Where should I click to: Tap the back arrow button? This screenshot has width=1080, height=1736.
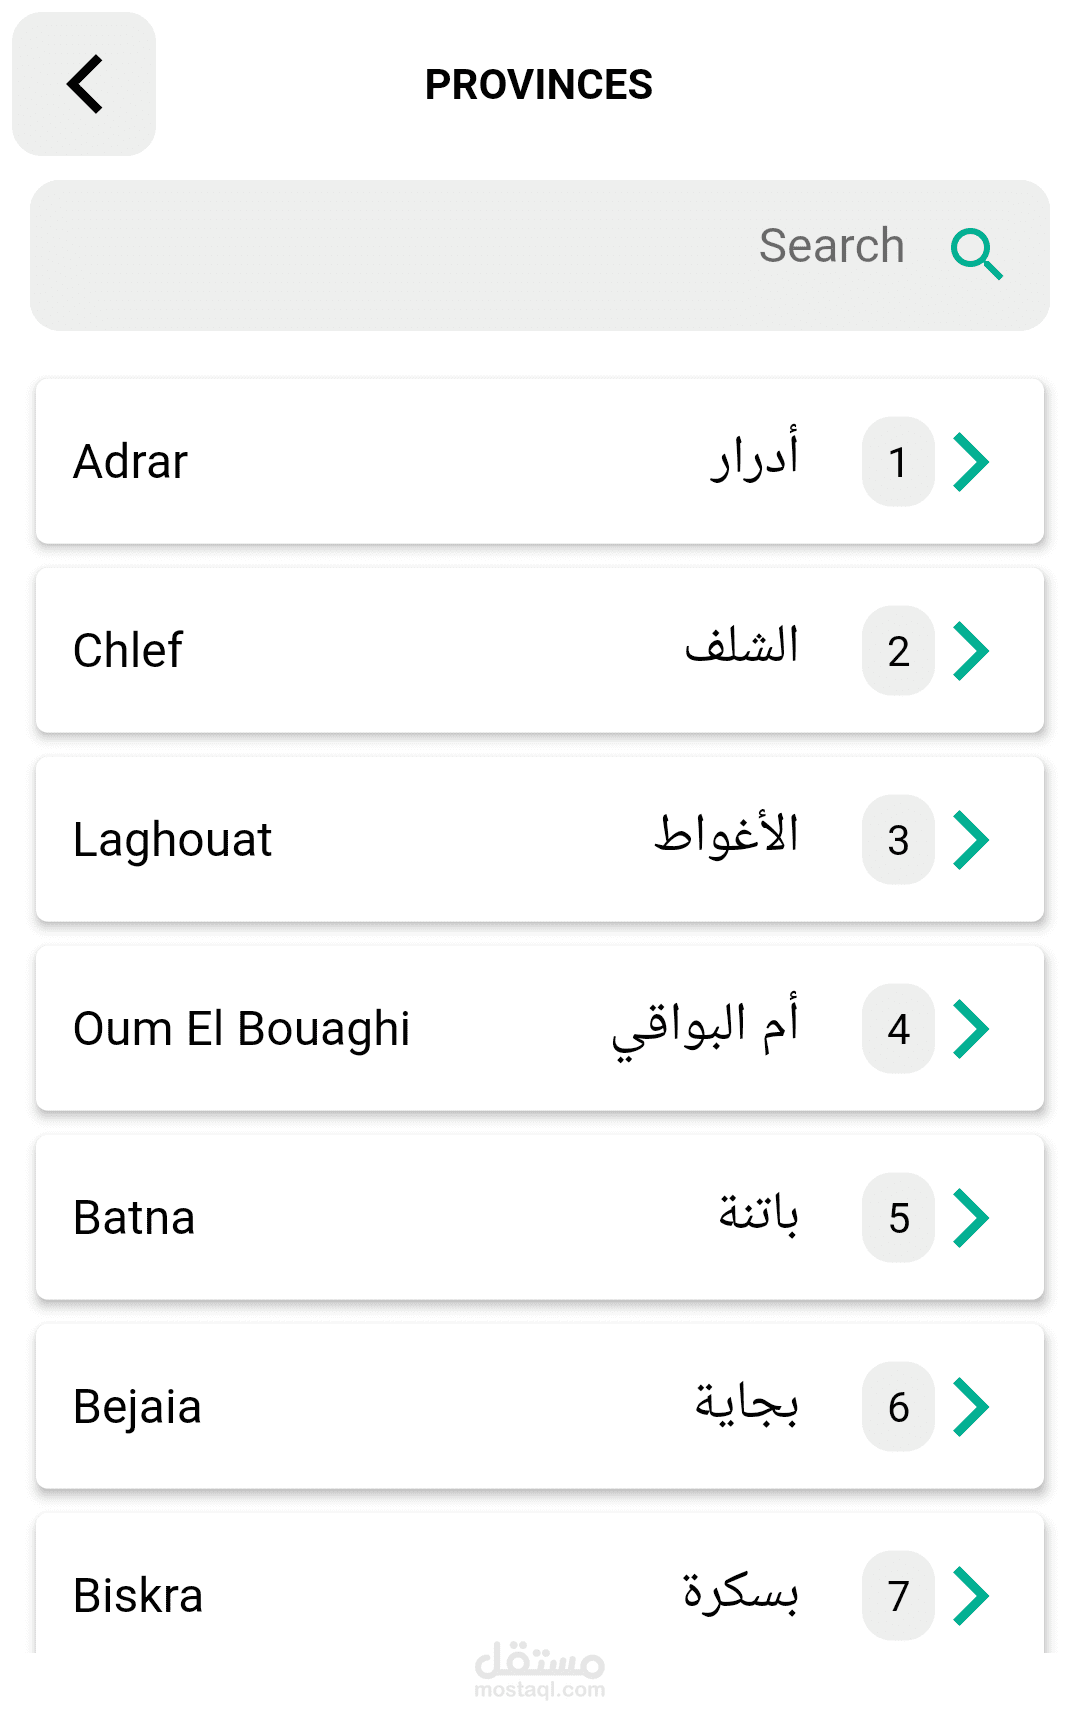click(x=84, y=84)
